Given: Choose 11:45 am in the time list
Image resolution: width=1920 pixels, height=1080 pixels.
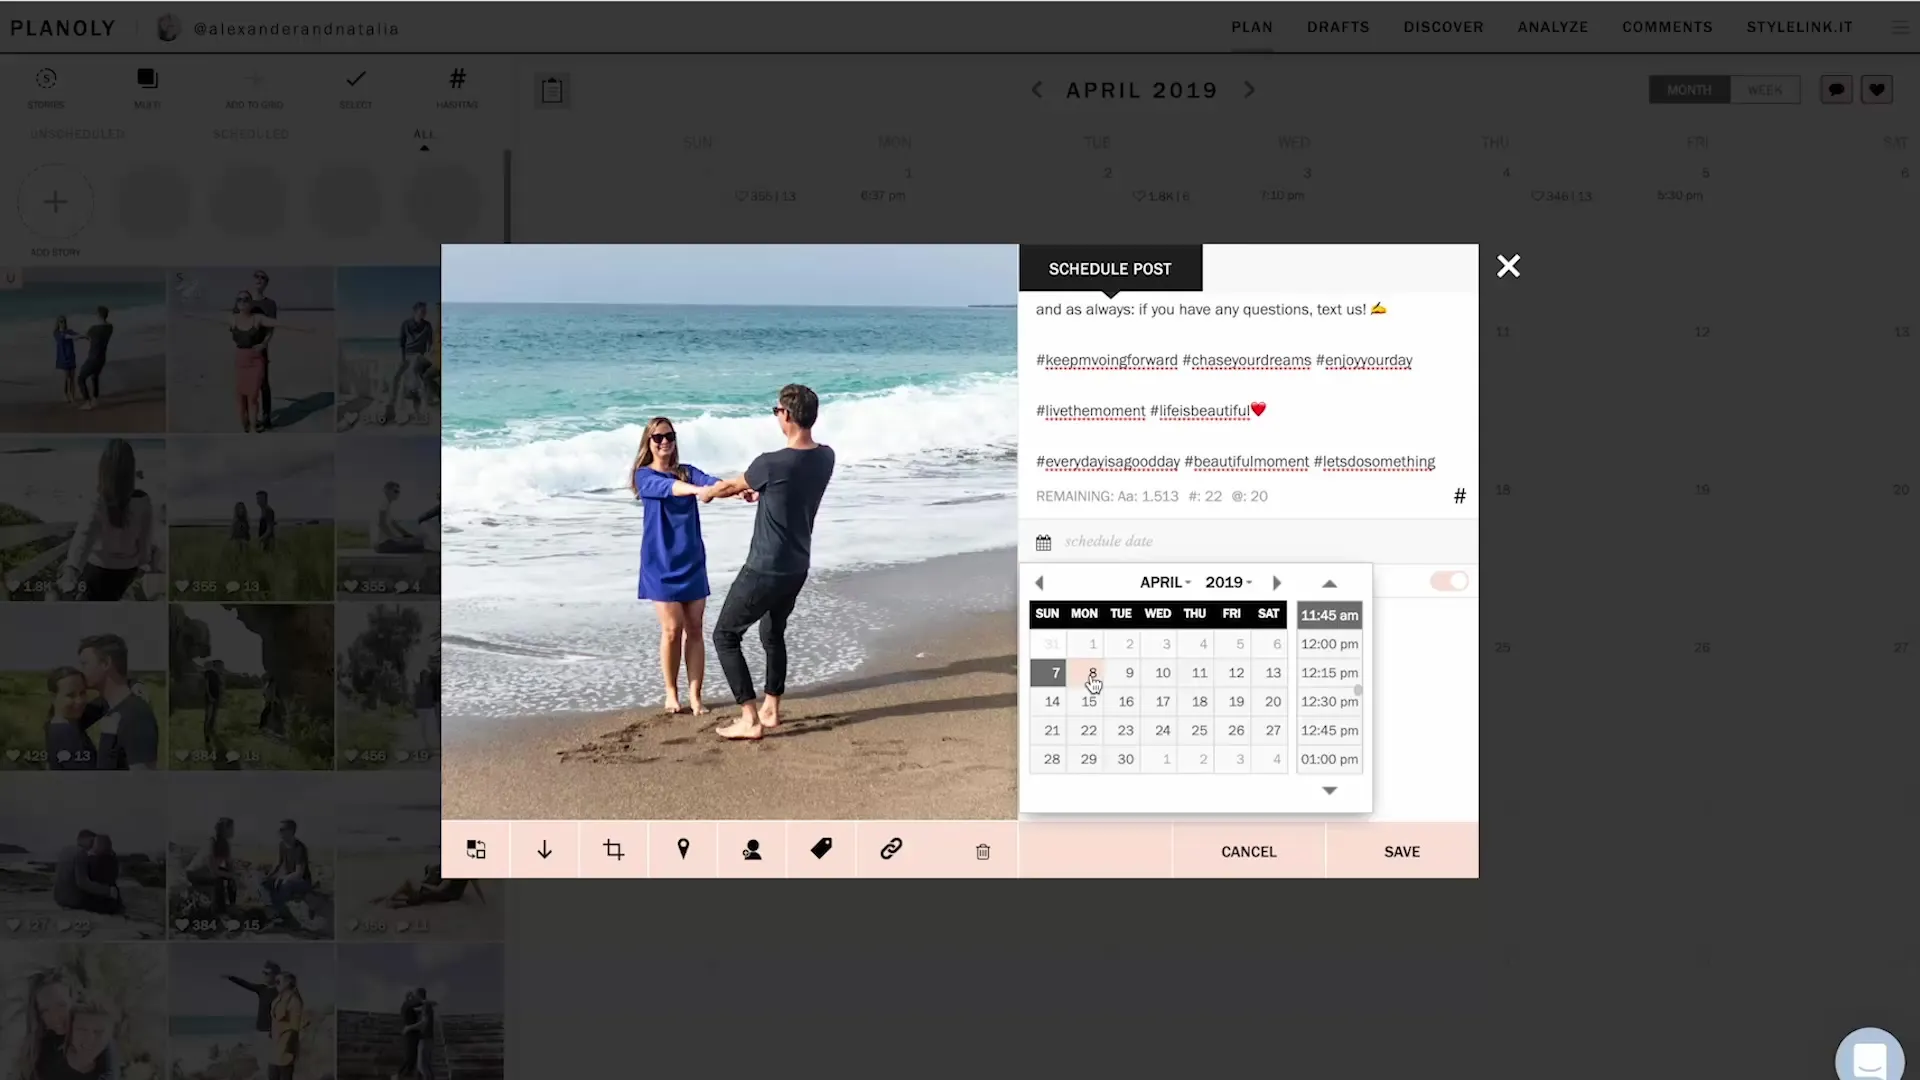Looking at the screenshot, I should tap(1329, 615).
